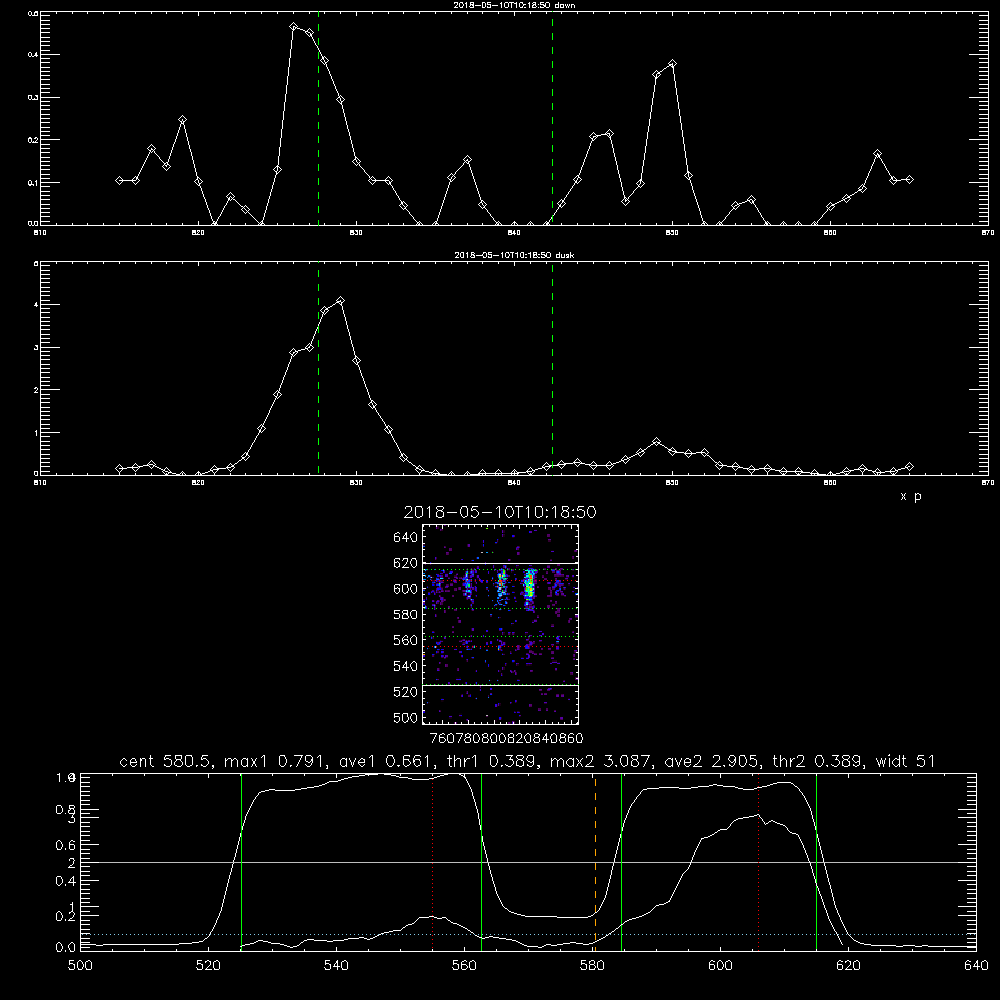The height and width of the screenshot is (1000, 1000).
Task: Click the '640' label on the color image y-axis
Action: coord(406,538)
